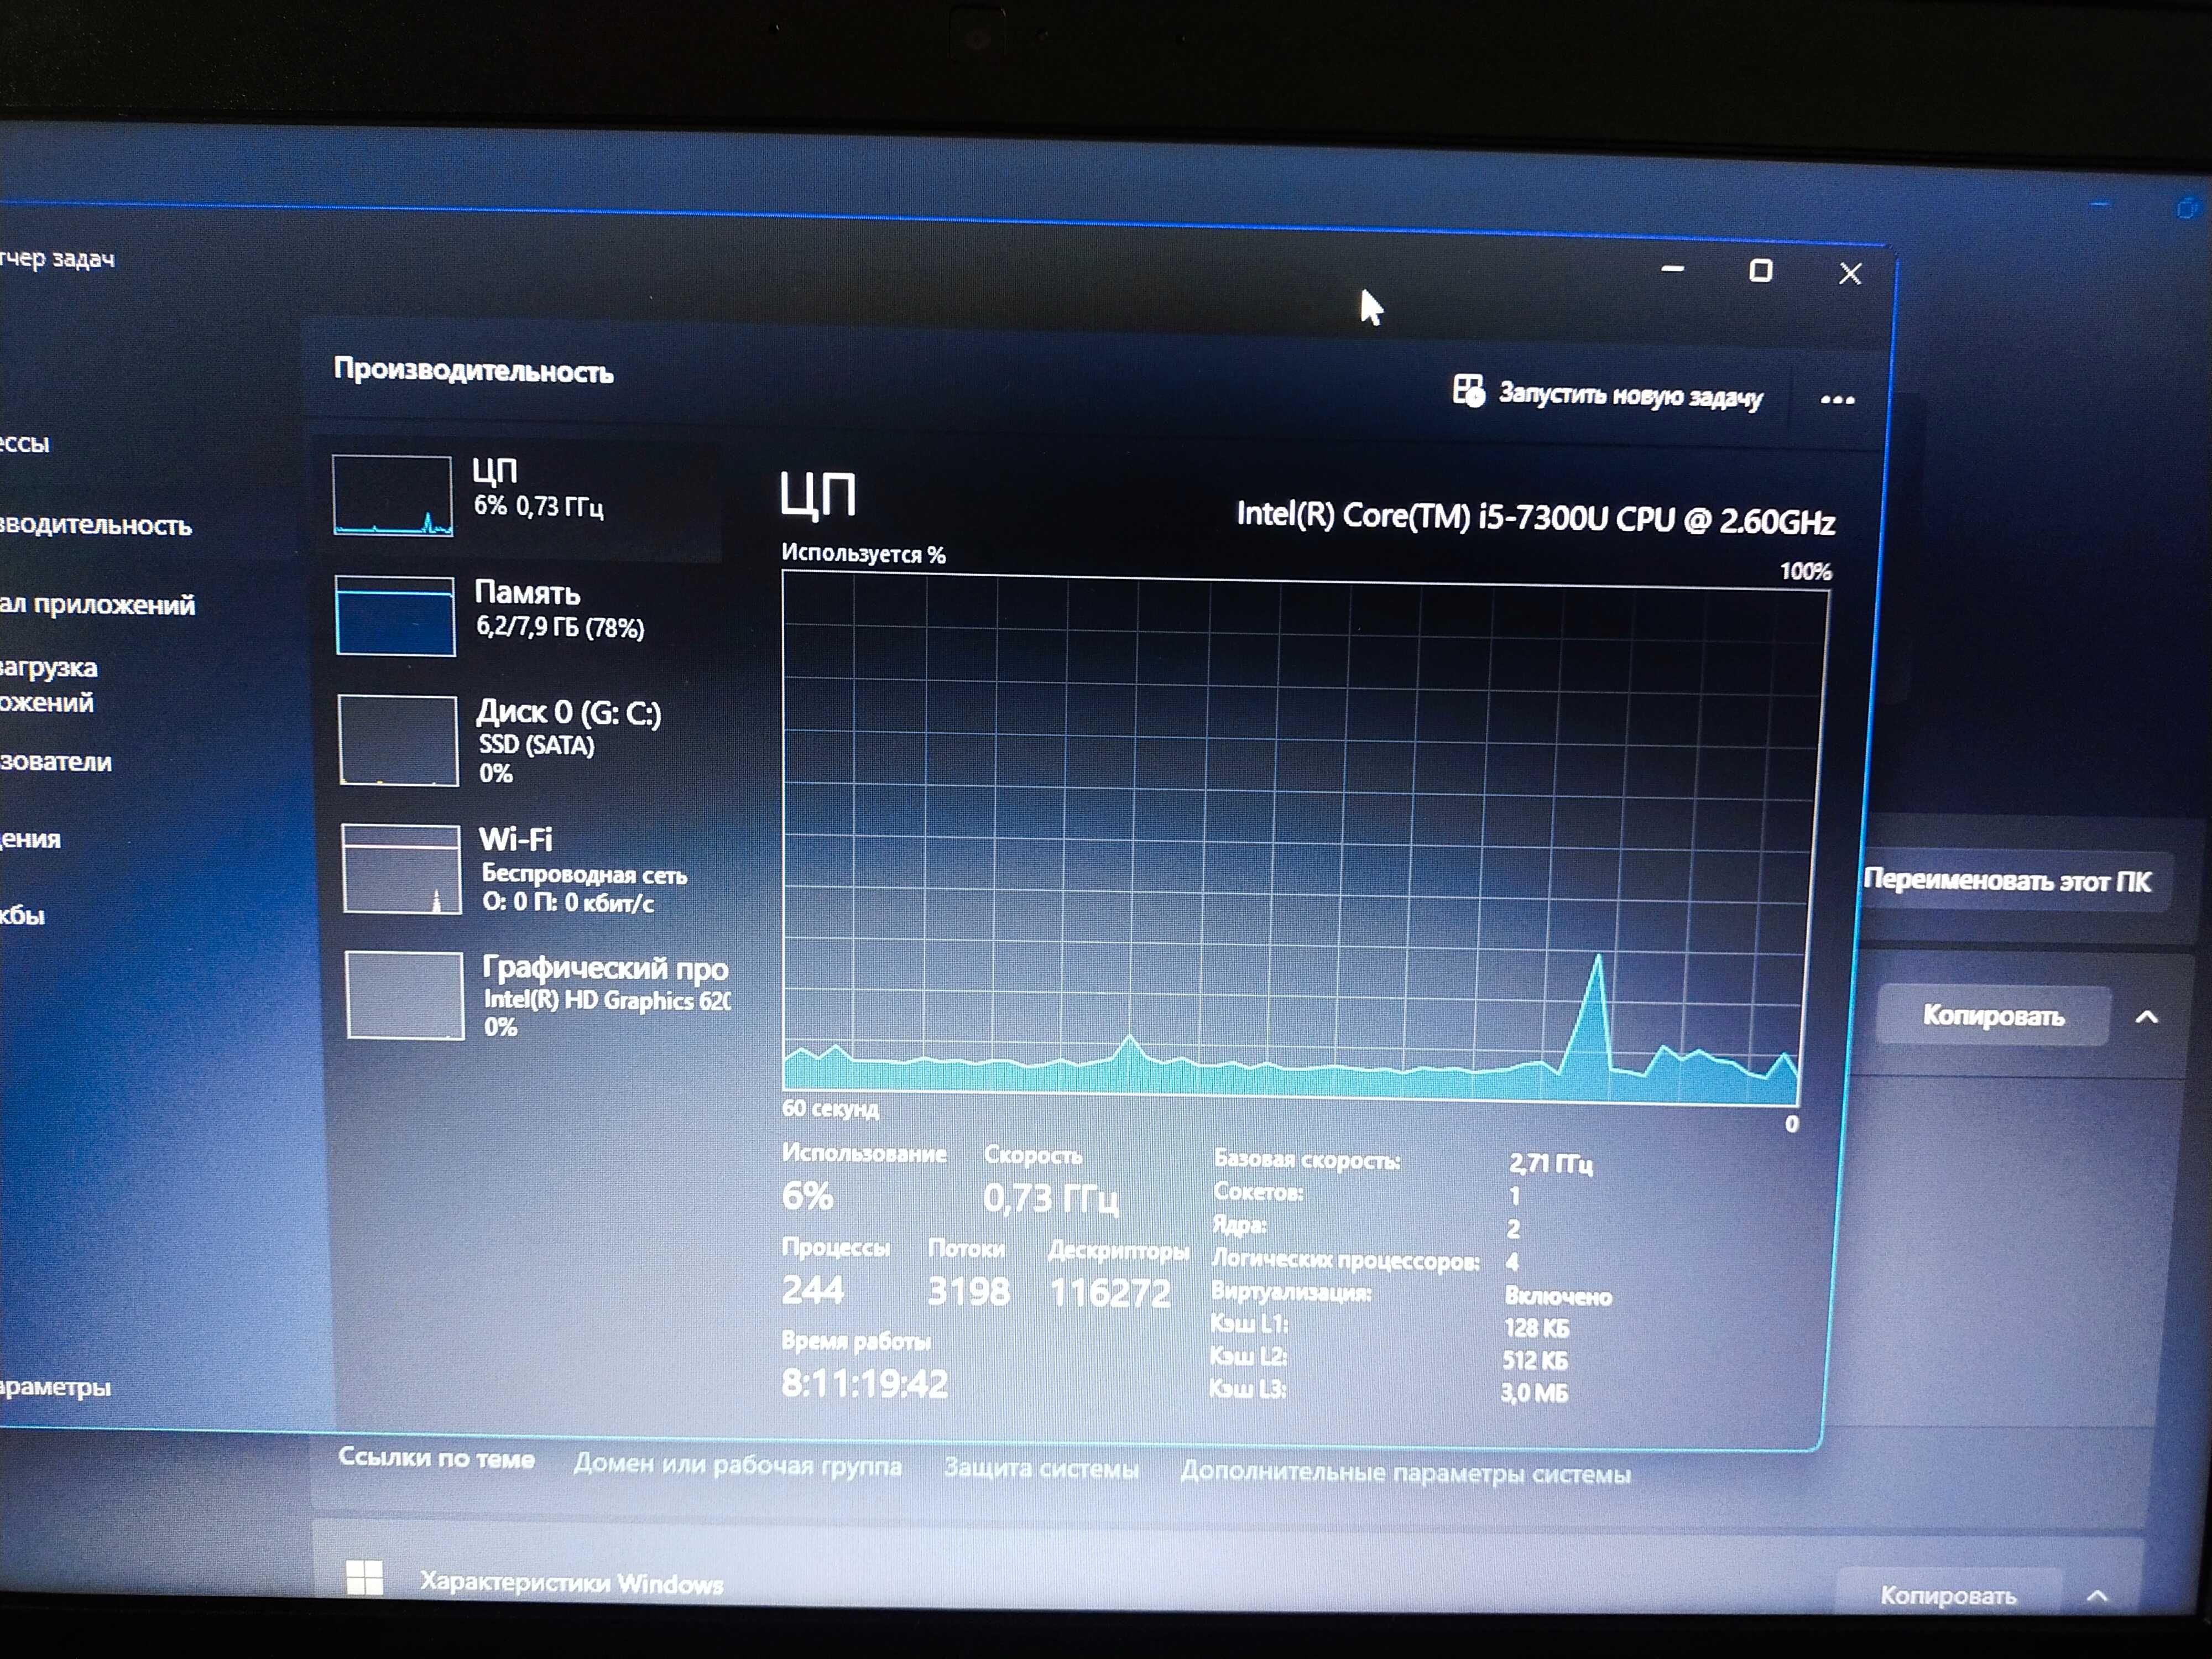This screenshot has height=1659, width=2212.
Task: Open the Журнал приложений sidebar tab
Action: pyautogui.click(x=97, y=605)
